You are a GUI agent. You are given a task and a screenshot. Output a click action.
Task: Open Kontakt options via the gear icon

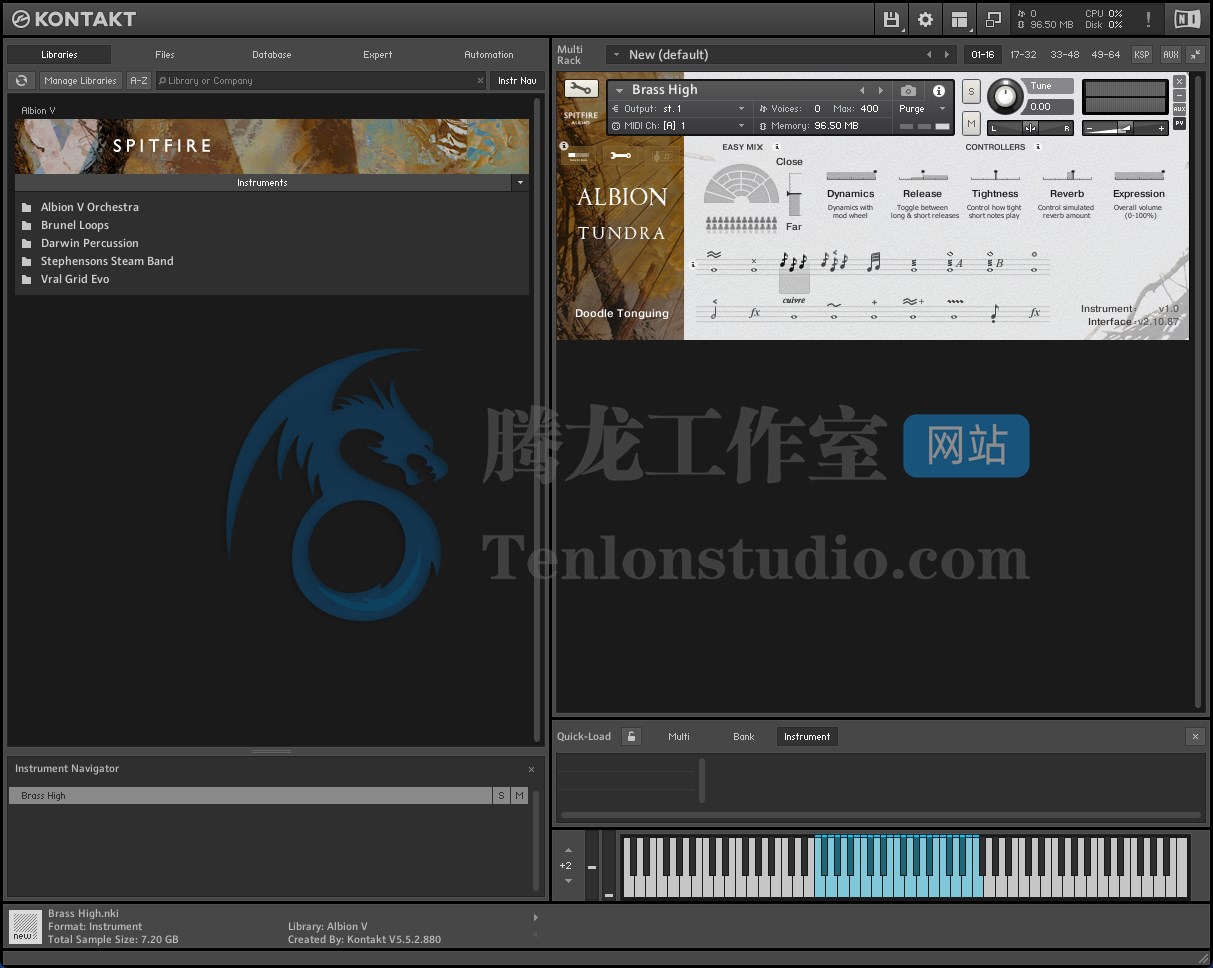[x=925, y=19]
